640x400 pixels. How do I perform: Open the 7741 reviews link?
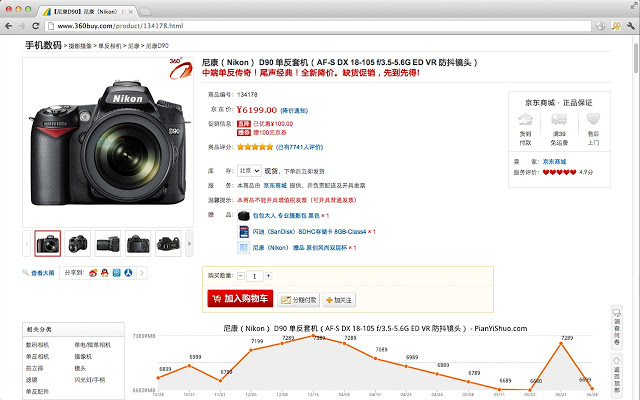point(299,147)
